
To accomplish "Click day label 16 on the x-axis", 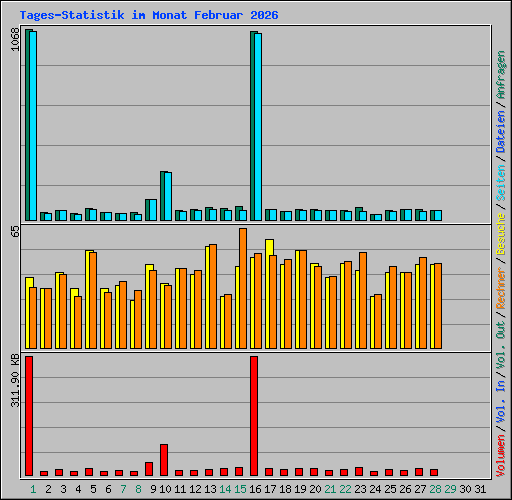I will pyautogui.click(x=255, y=489).
